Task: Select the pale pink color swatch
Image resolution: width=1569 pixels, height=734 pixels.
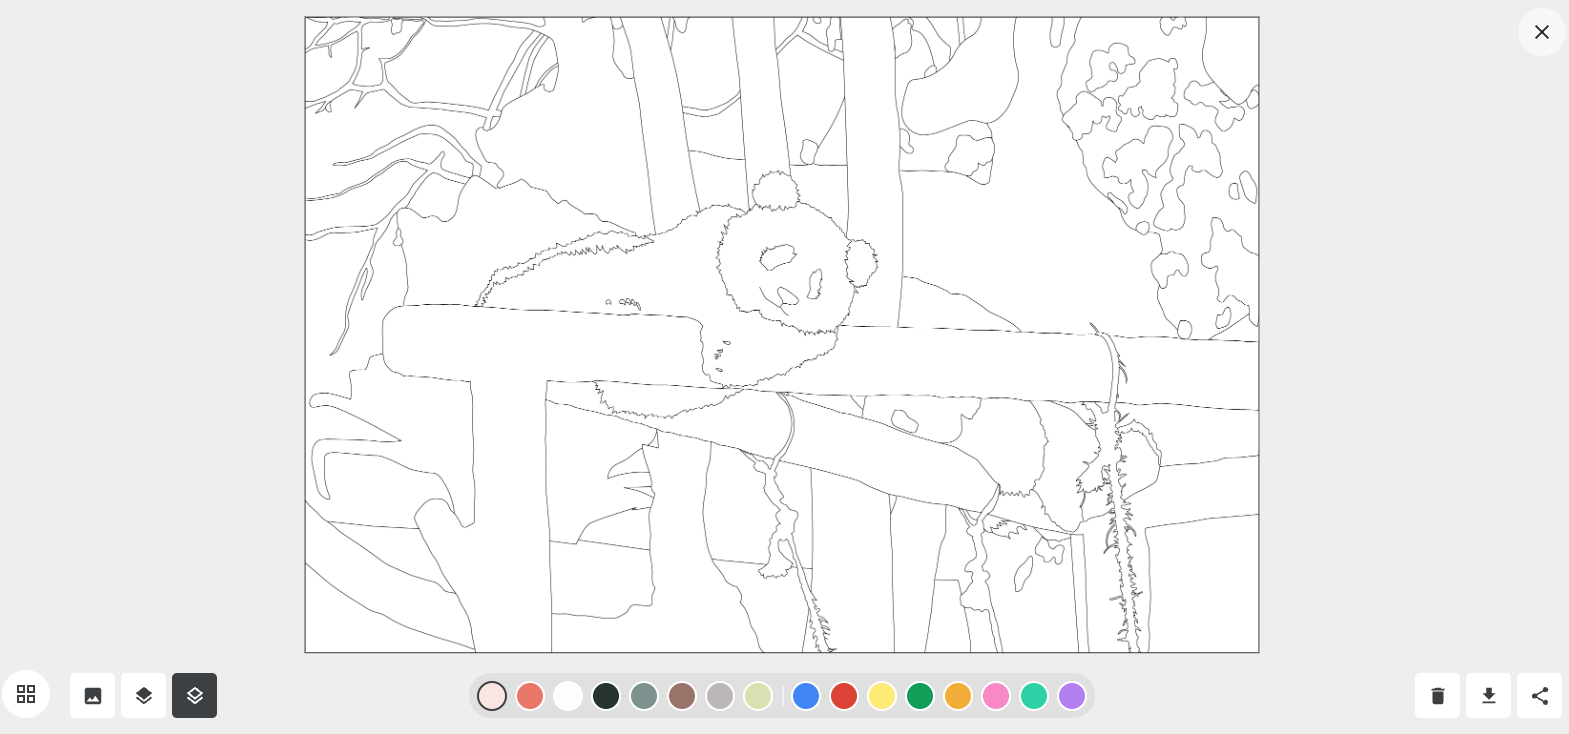Action: (492, 696)
